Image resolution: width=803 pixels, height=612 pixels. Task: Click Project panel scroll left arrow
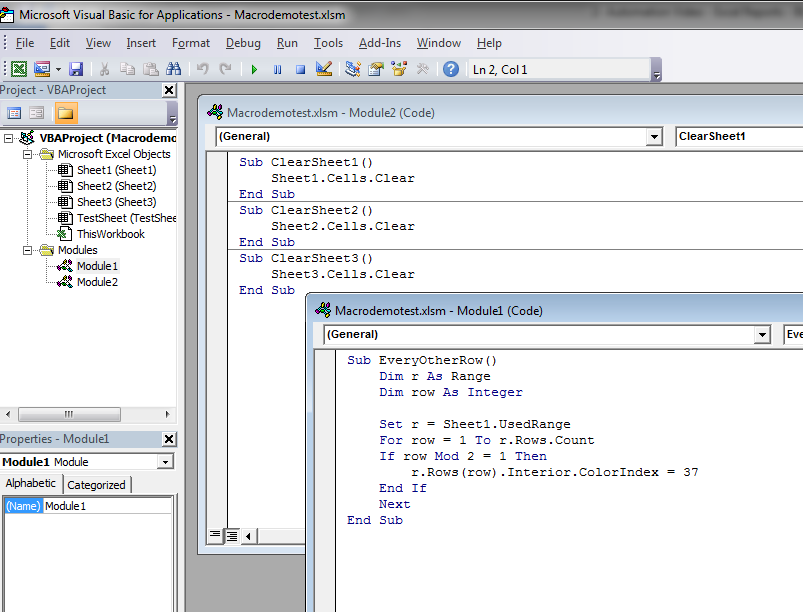coord(8,414)
